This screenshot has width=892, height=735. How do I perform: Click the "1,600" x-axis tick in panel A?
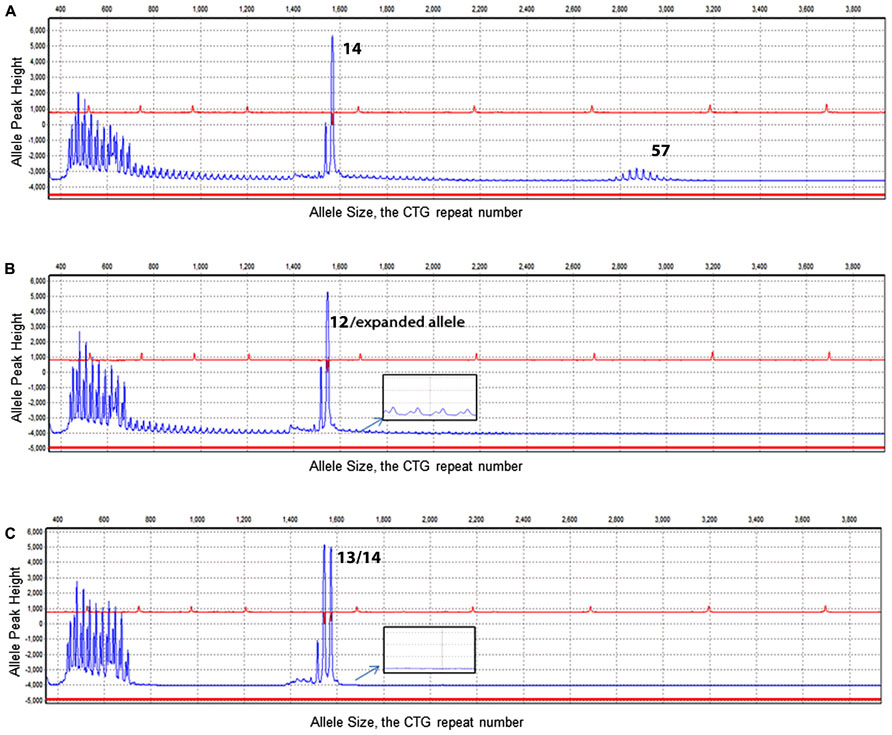click(x=340, y=9)
